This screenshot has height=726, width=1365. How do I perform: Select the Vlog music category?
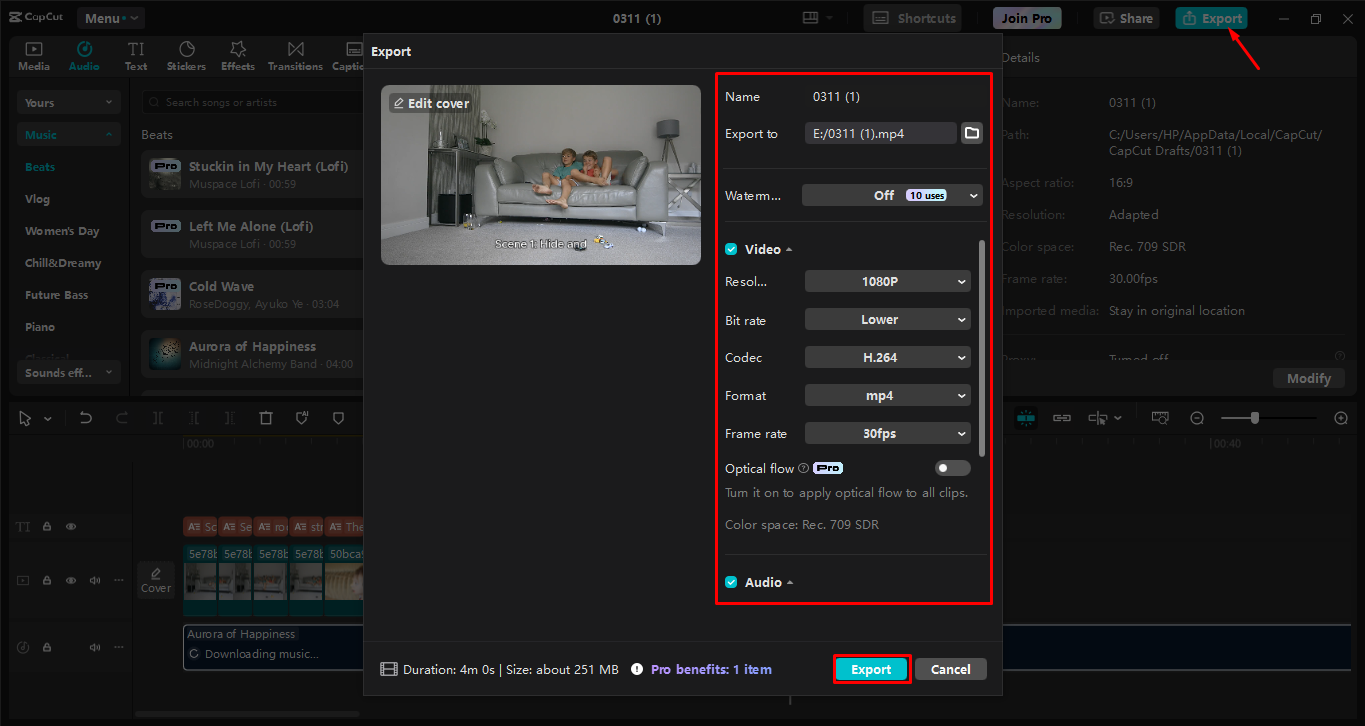tap(37, 199)
